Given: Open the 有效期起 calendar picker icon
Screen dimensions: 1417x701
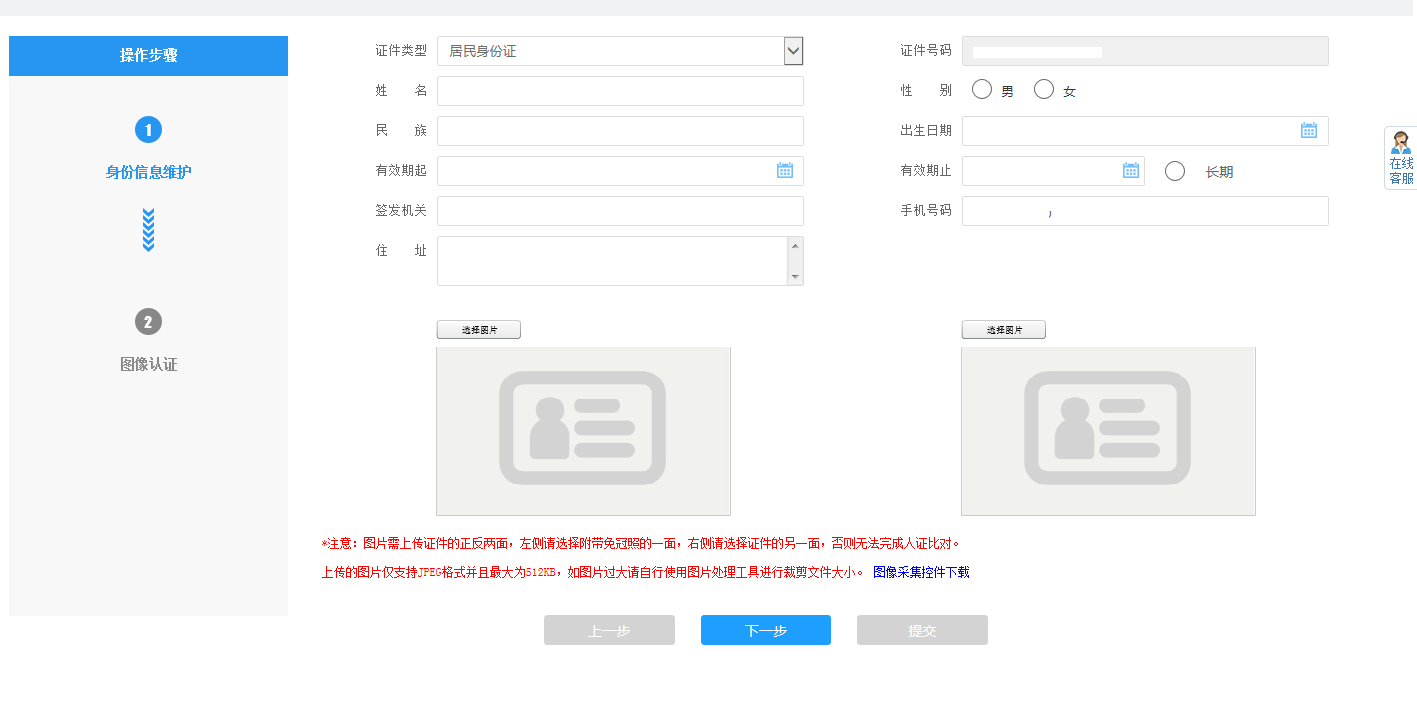Looking at the screenshot, I should (x=785, y=171).
